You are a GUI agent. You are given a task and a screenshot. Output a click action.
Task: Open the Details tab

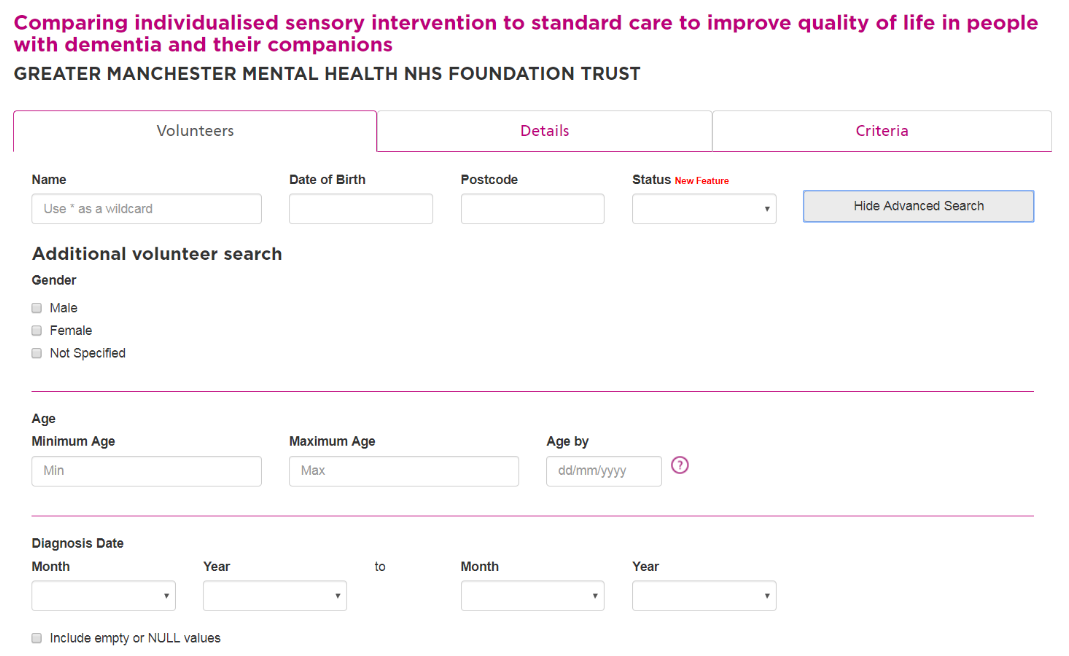544,131
